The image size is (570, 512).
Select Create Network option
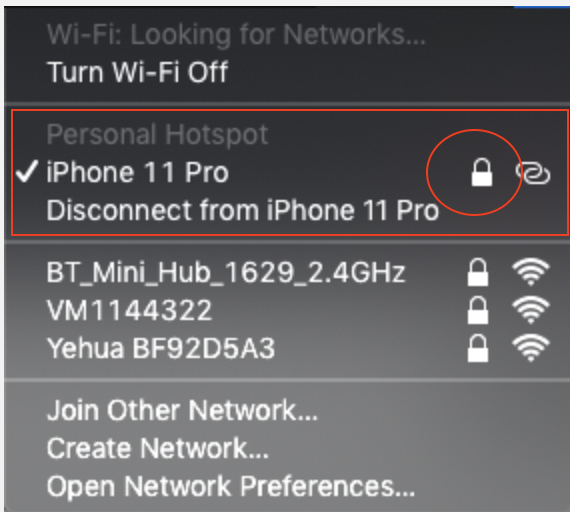[x=158, y=448]
